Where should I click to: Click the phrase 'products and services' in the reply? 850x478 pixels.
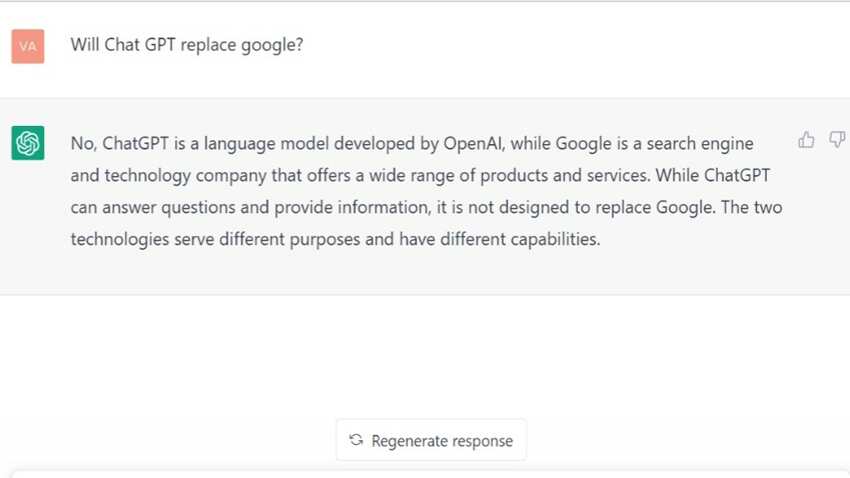pos(564,176)
